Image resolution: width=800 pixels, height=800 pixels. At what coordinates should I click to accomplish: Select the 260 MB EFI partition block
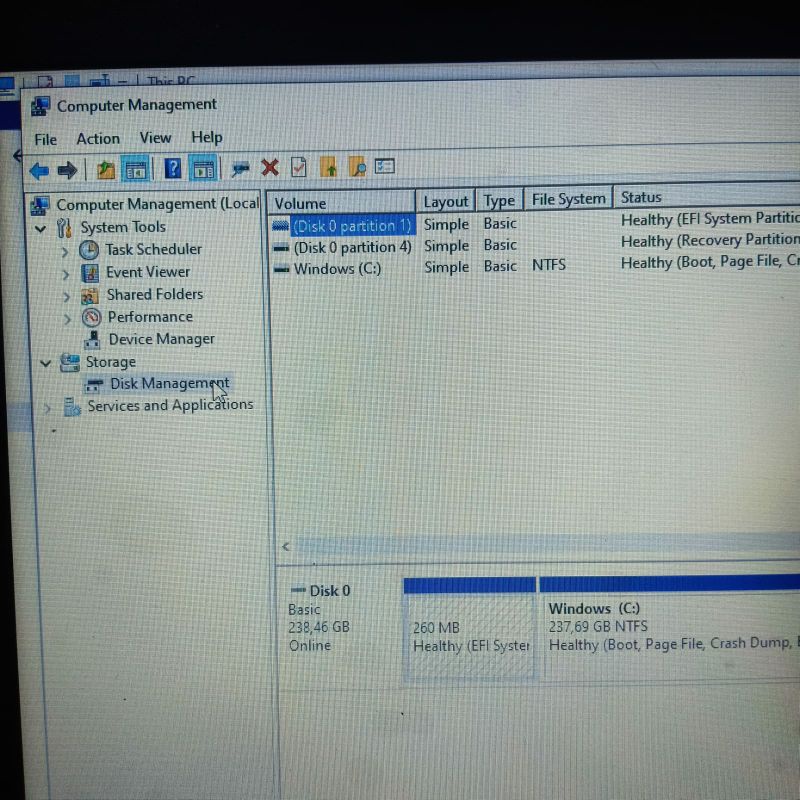469,629
